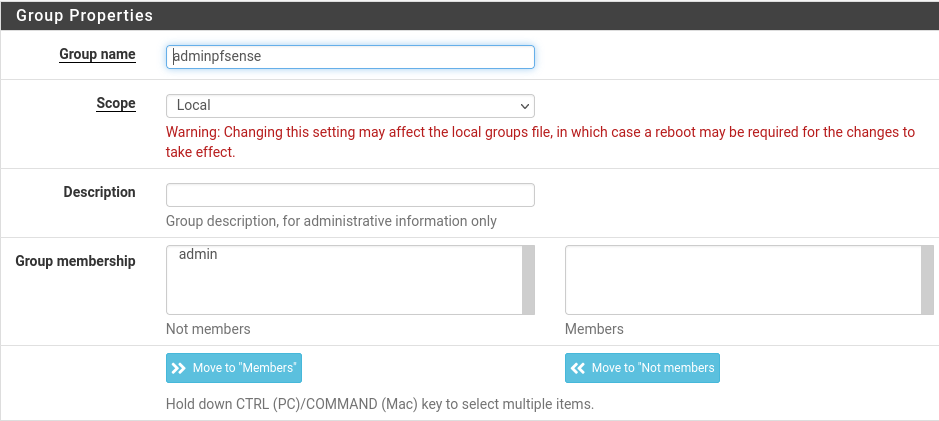Click Move to "Members" button
This screenshot has width=939, height=421.
234,368
